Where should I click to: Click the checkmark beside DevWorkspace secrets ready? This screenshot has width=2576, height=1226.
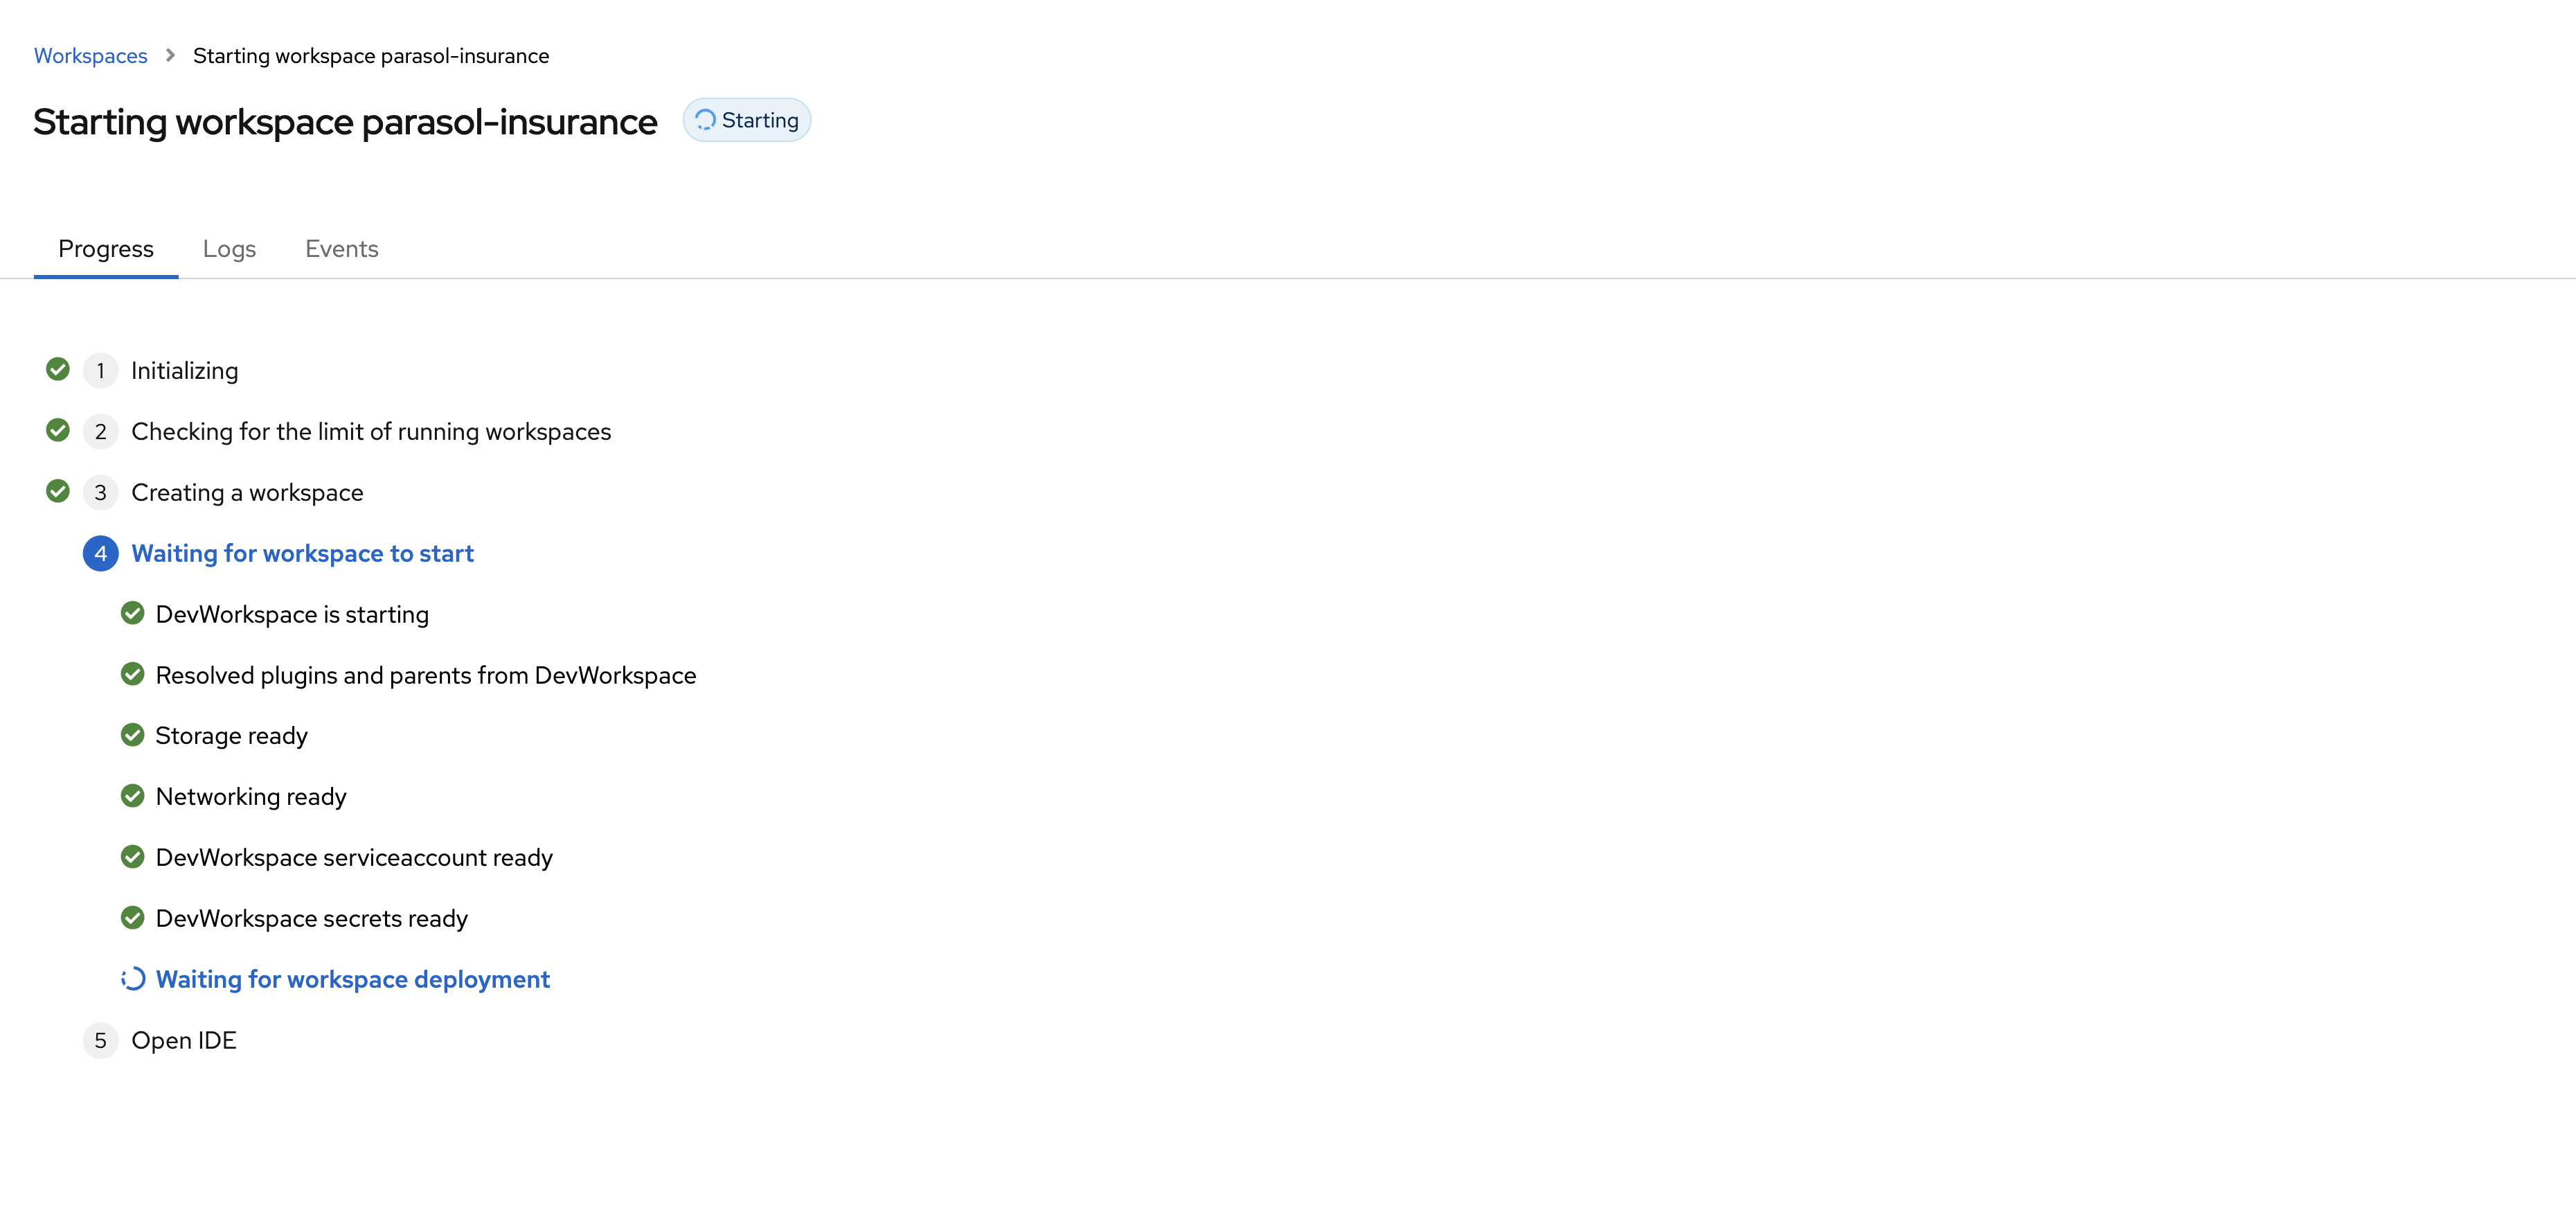coord(132,918)
